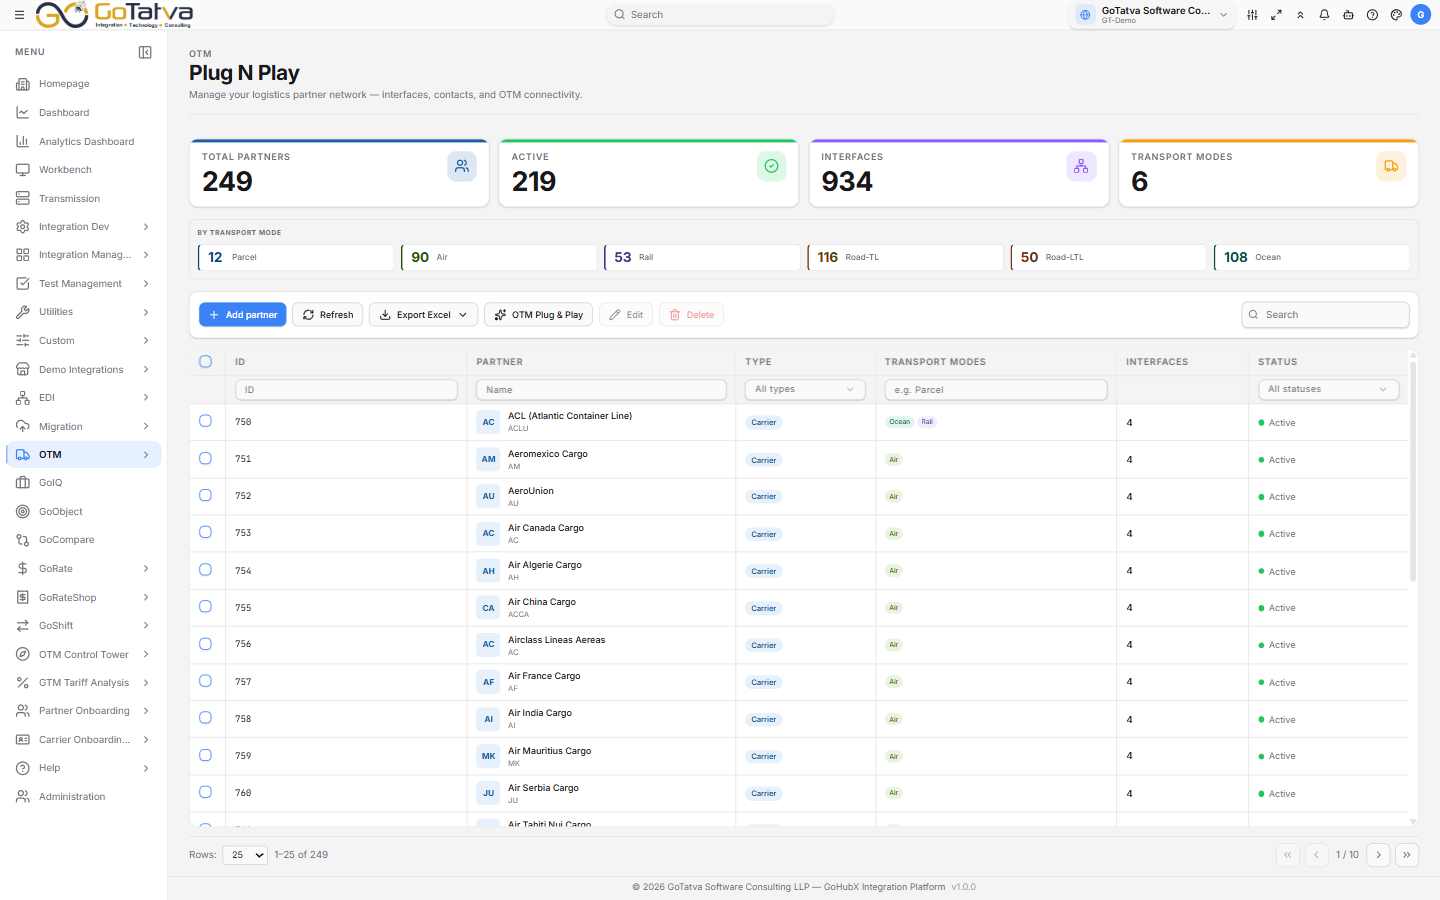The image size is (1440, 900).
Task: Click the OTM Plug & Play button
Action: coord(538,315)
